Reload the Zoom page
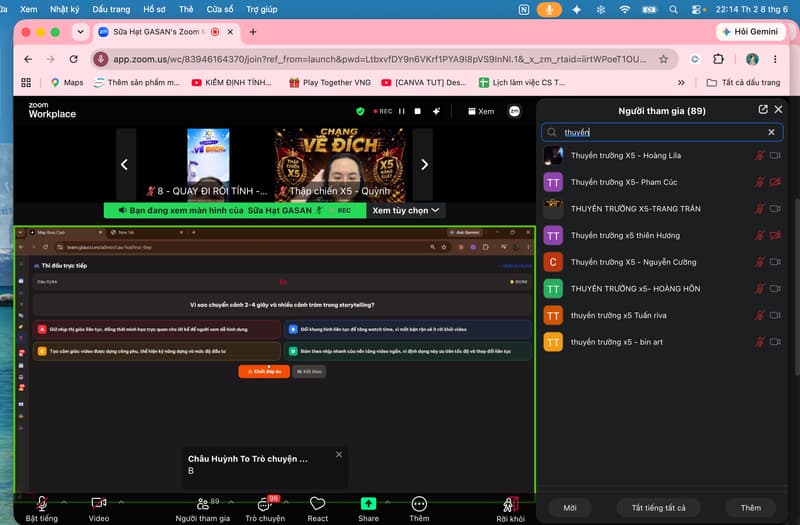The image size is (800, 525). (73, 59)
